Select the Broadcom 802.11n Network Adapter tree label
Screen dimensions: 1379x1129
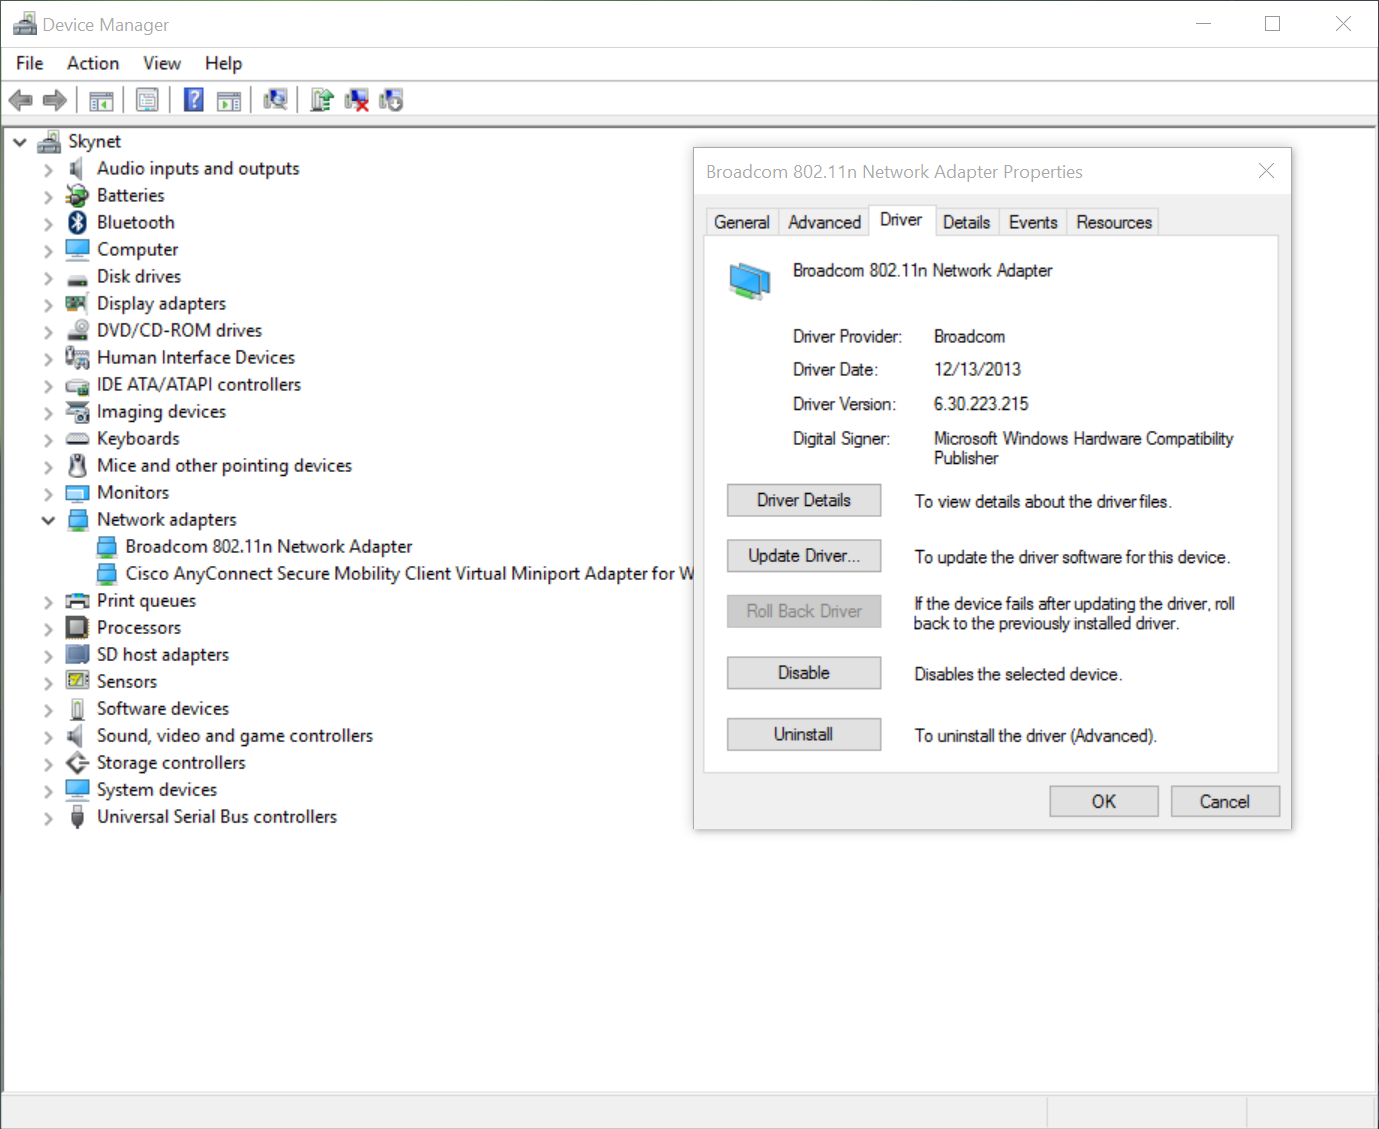[269, 546]
